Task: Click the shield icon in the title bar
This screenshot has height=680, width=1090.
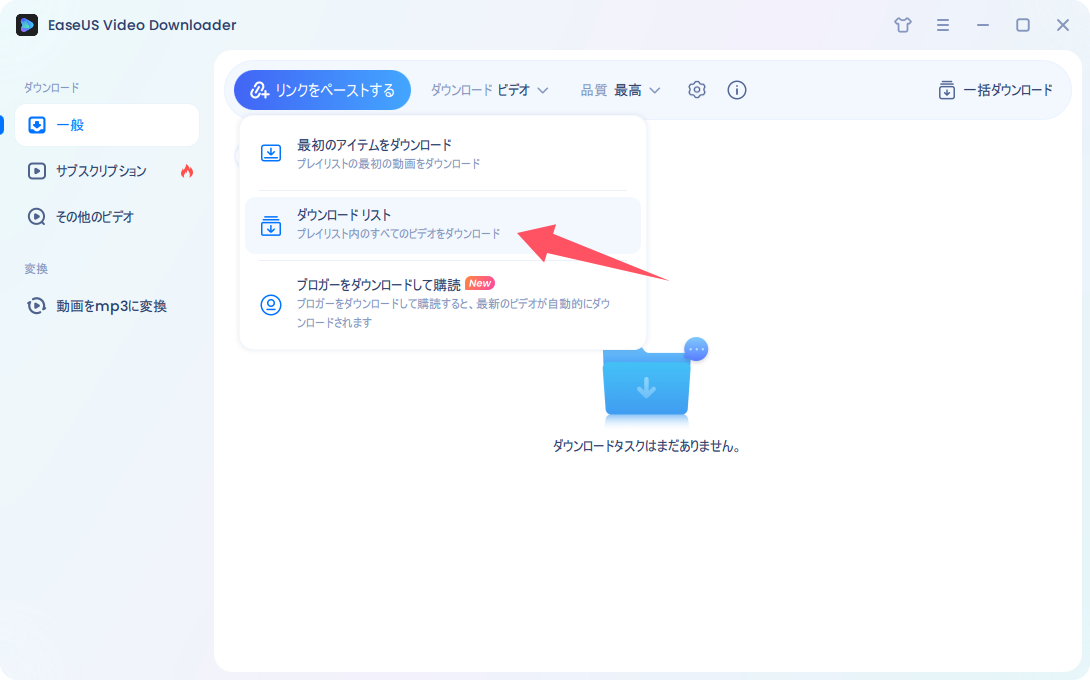Action: click(902, 25)
